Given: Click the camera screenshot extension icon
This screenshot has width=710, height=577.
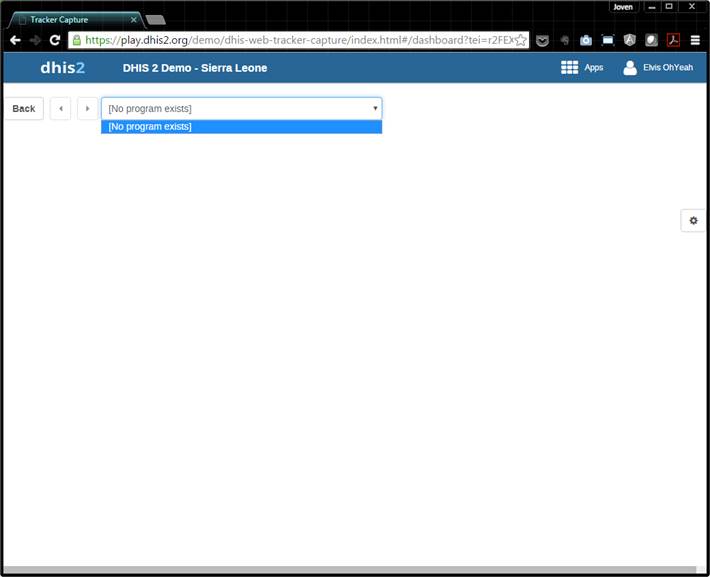Looking at the screenshot, I should pos(586,40).
